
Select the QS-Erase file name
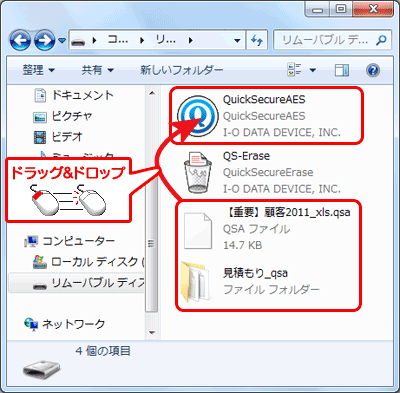pos(246,156)
